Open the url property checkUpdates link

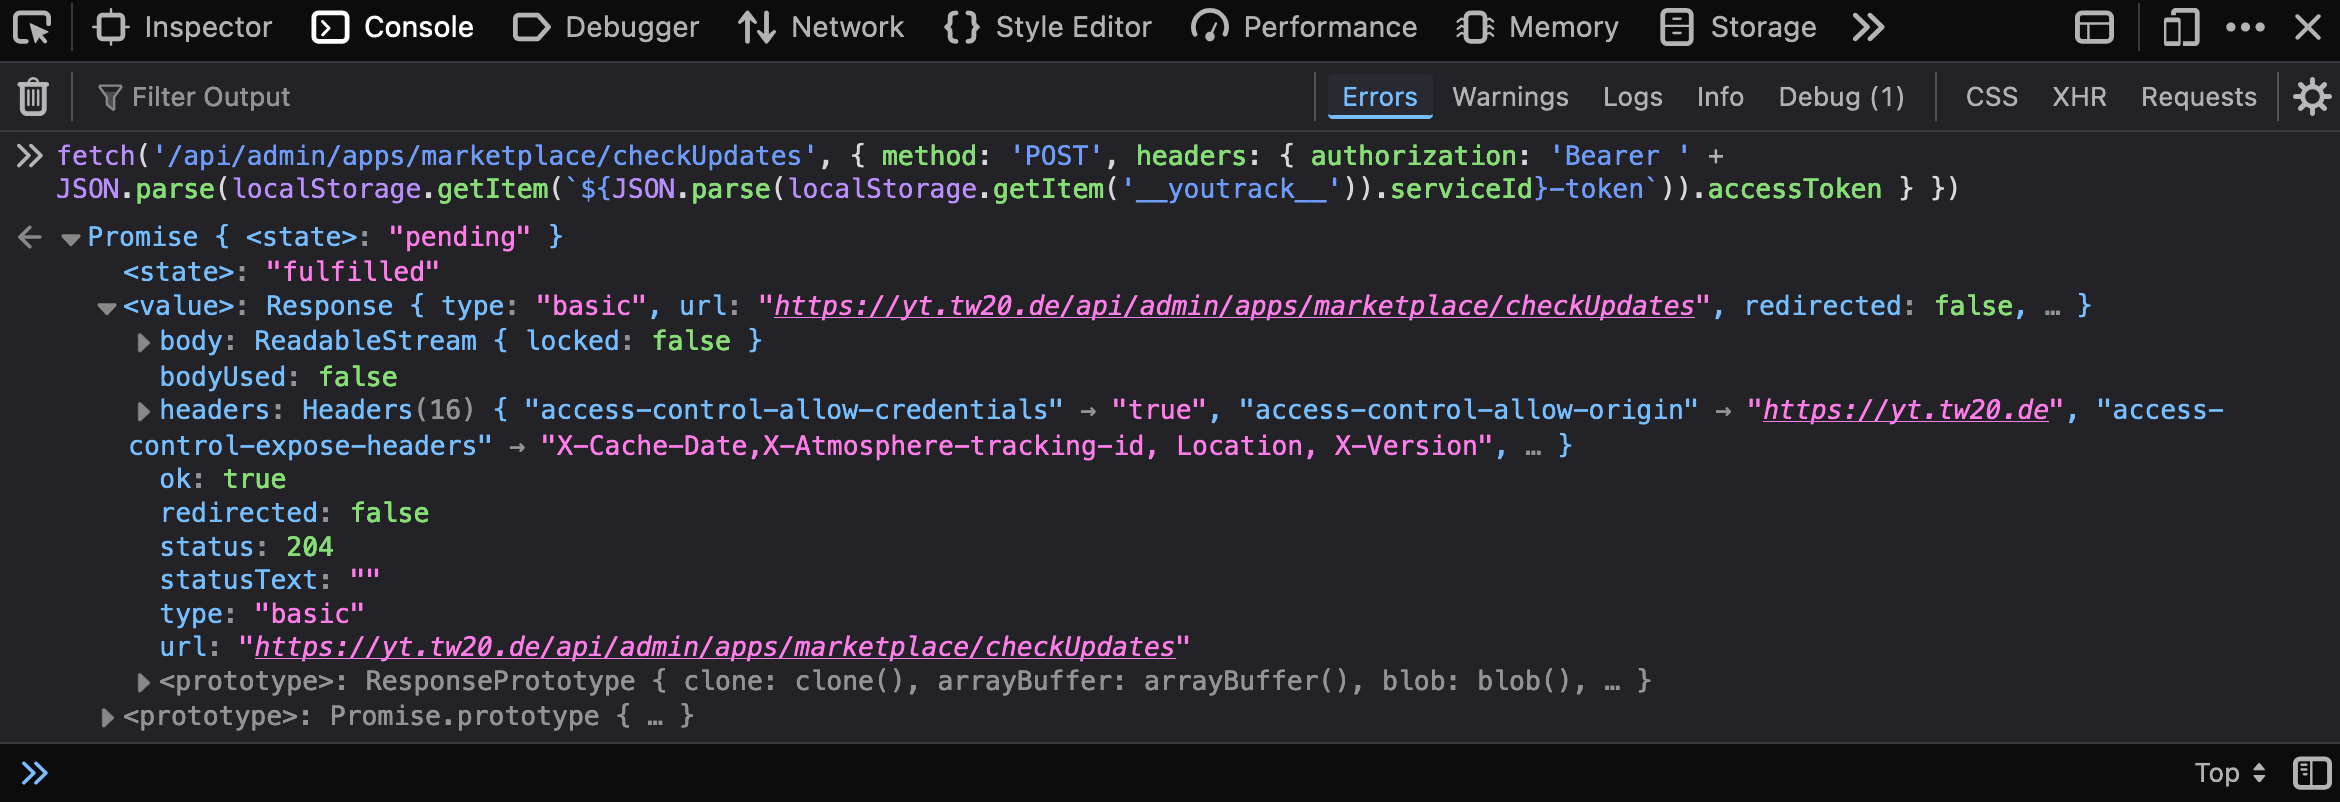[x=714, y=647]
